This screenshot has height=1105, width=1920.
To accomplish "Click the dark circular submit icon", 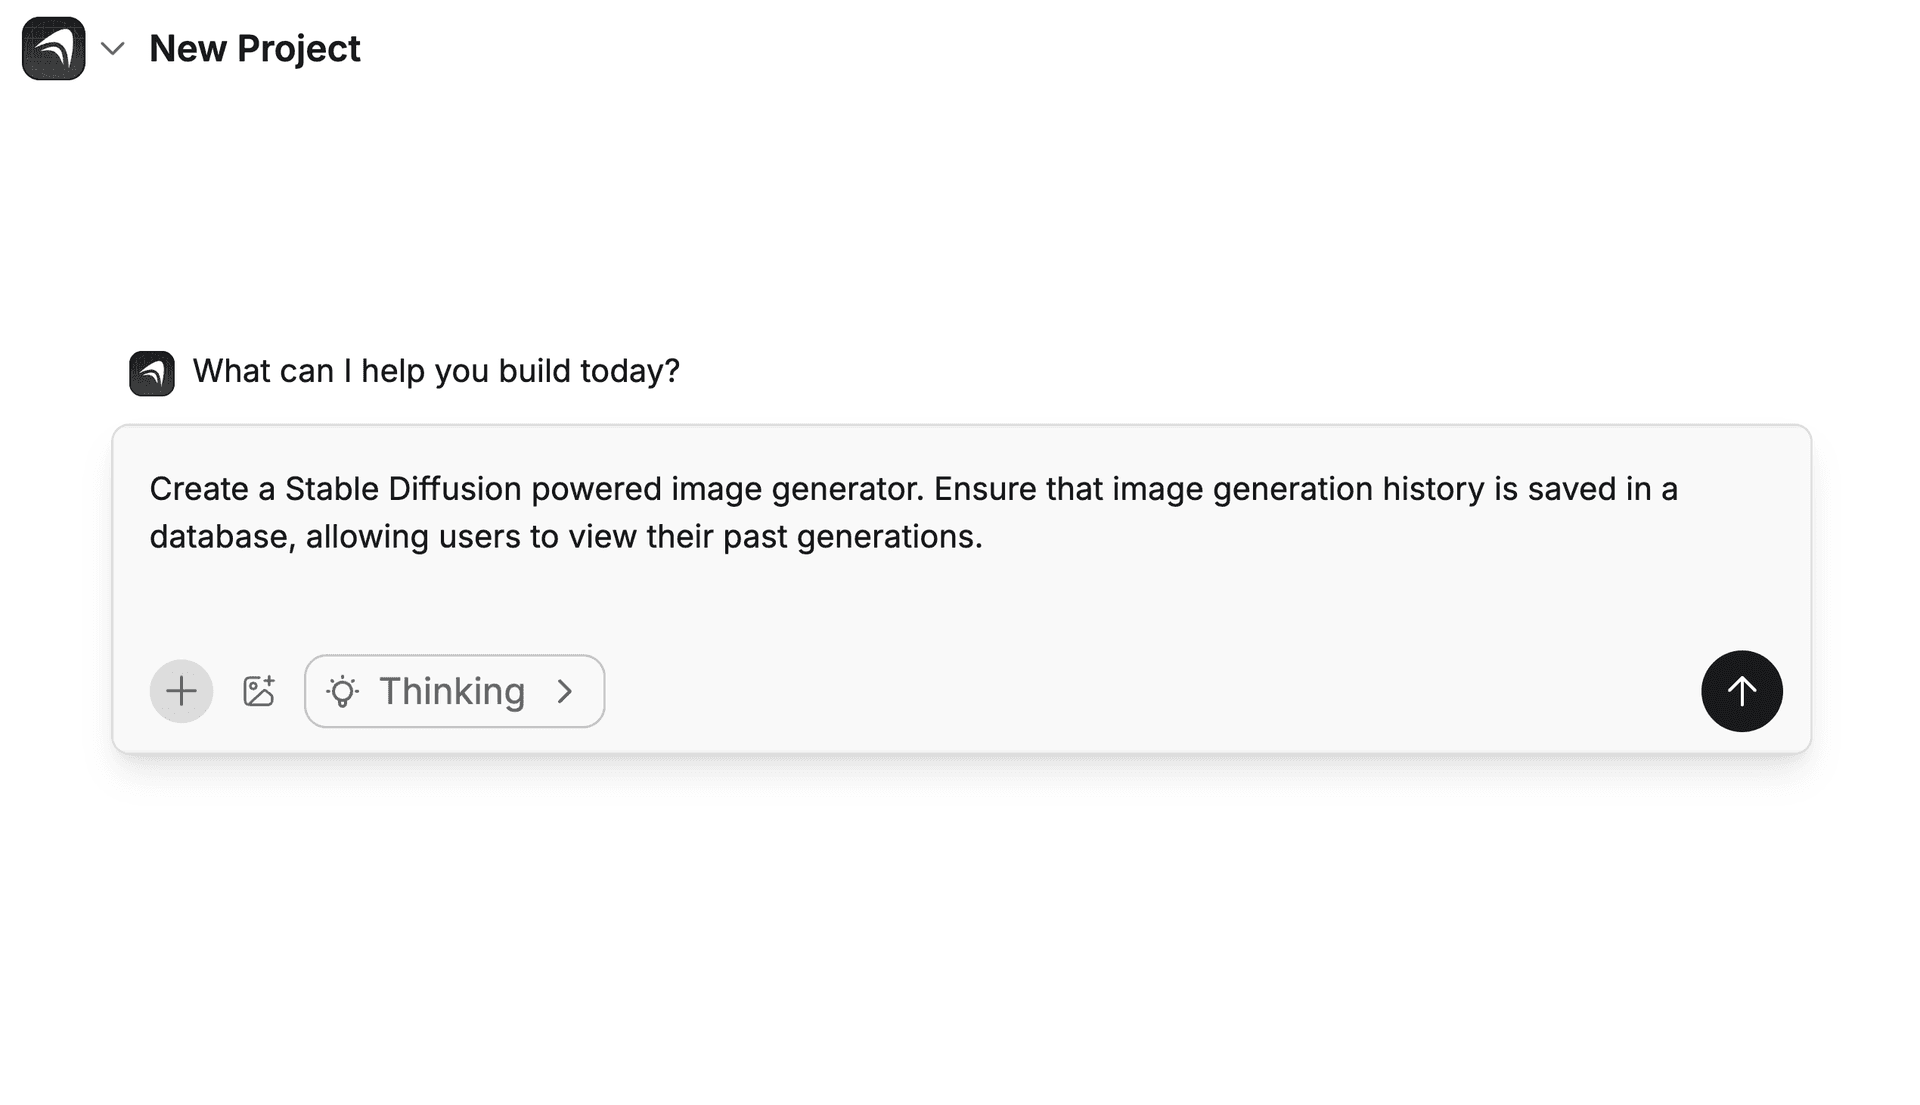I will pyautogui.click(x=1741, y=690).
